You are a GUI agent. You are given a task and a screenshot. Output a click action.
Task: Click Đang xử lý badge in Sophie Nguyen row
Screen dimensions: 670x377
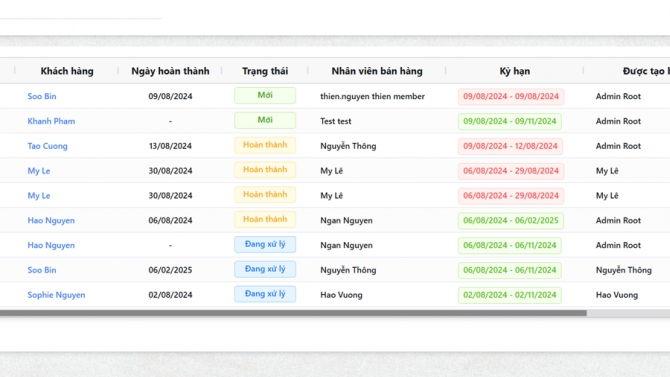point(265,294)
